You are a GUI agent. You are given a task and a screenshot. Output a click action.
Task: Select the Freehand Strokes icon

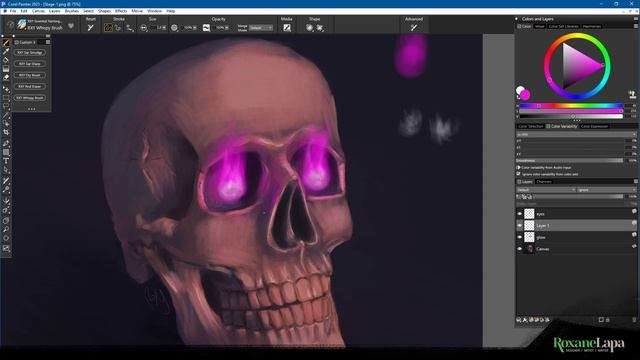pos(108,28)
